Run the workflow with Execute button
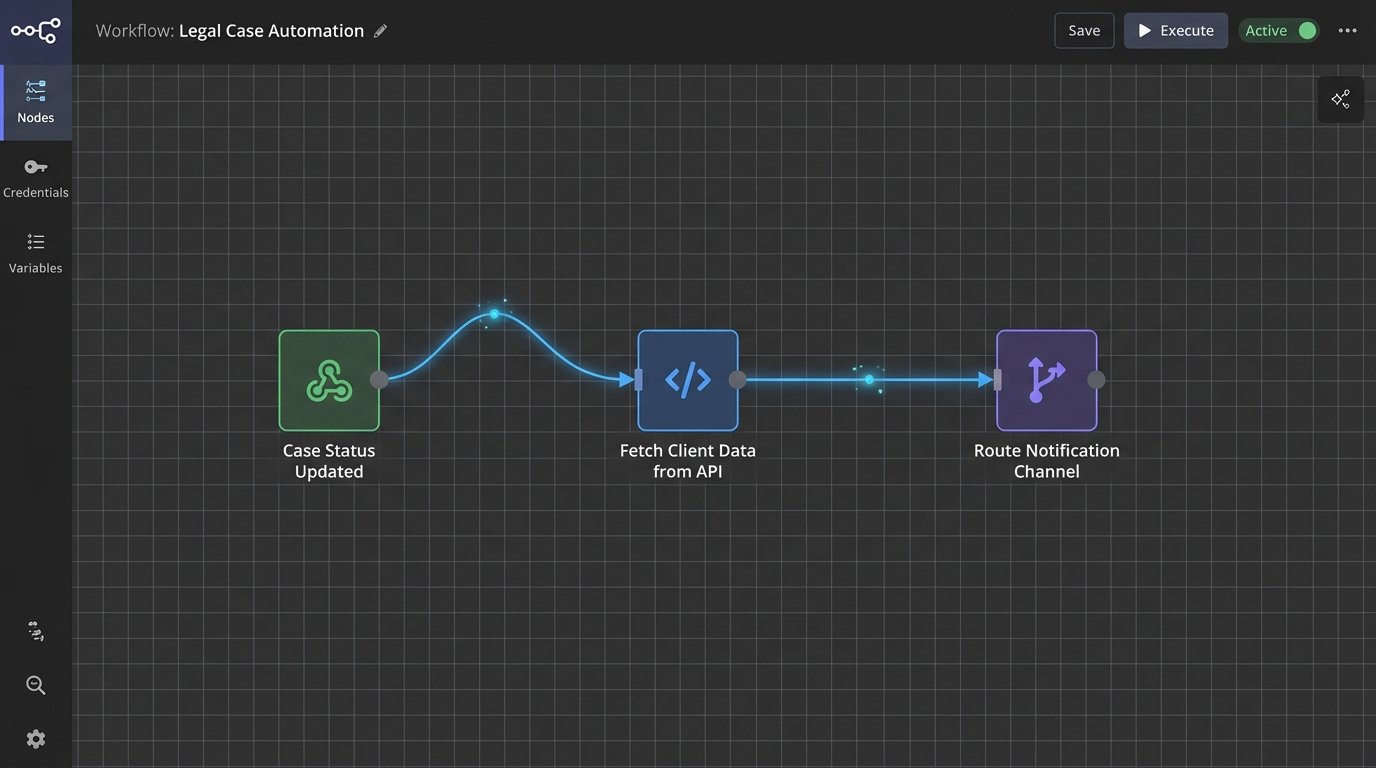 (x=1175, y=31)
